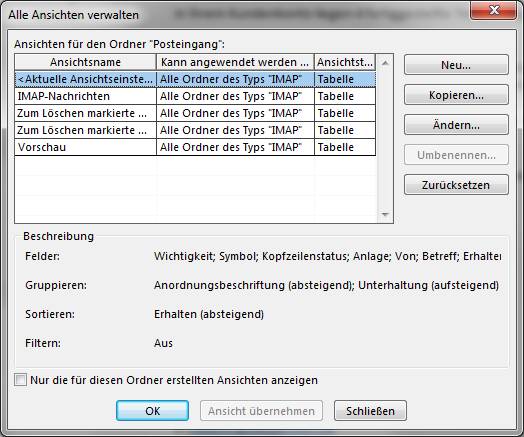
Task: Confirm the dialog with OK
Action: coord(152,411)
